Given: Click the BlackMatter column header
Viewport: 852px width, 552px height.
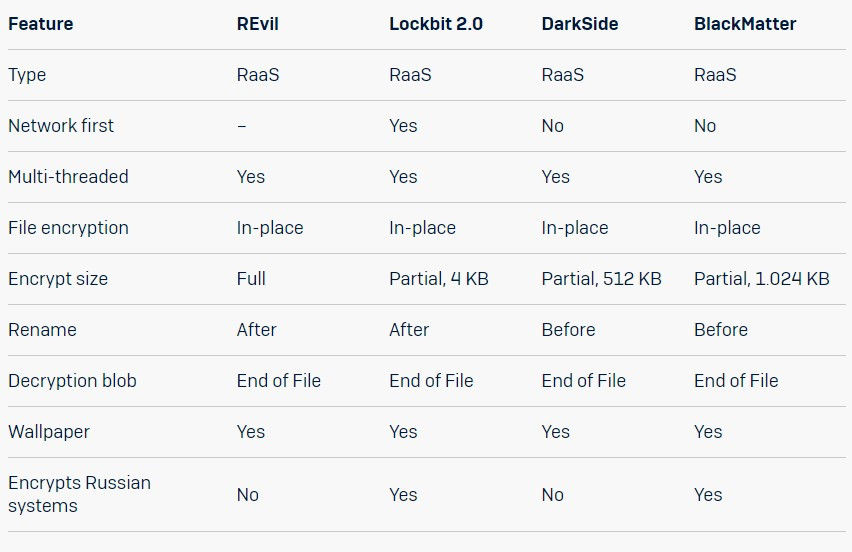Looking at the screenshot, I should click(x=745, y=24).
